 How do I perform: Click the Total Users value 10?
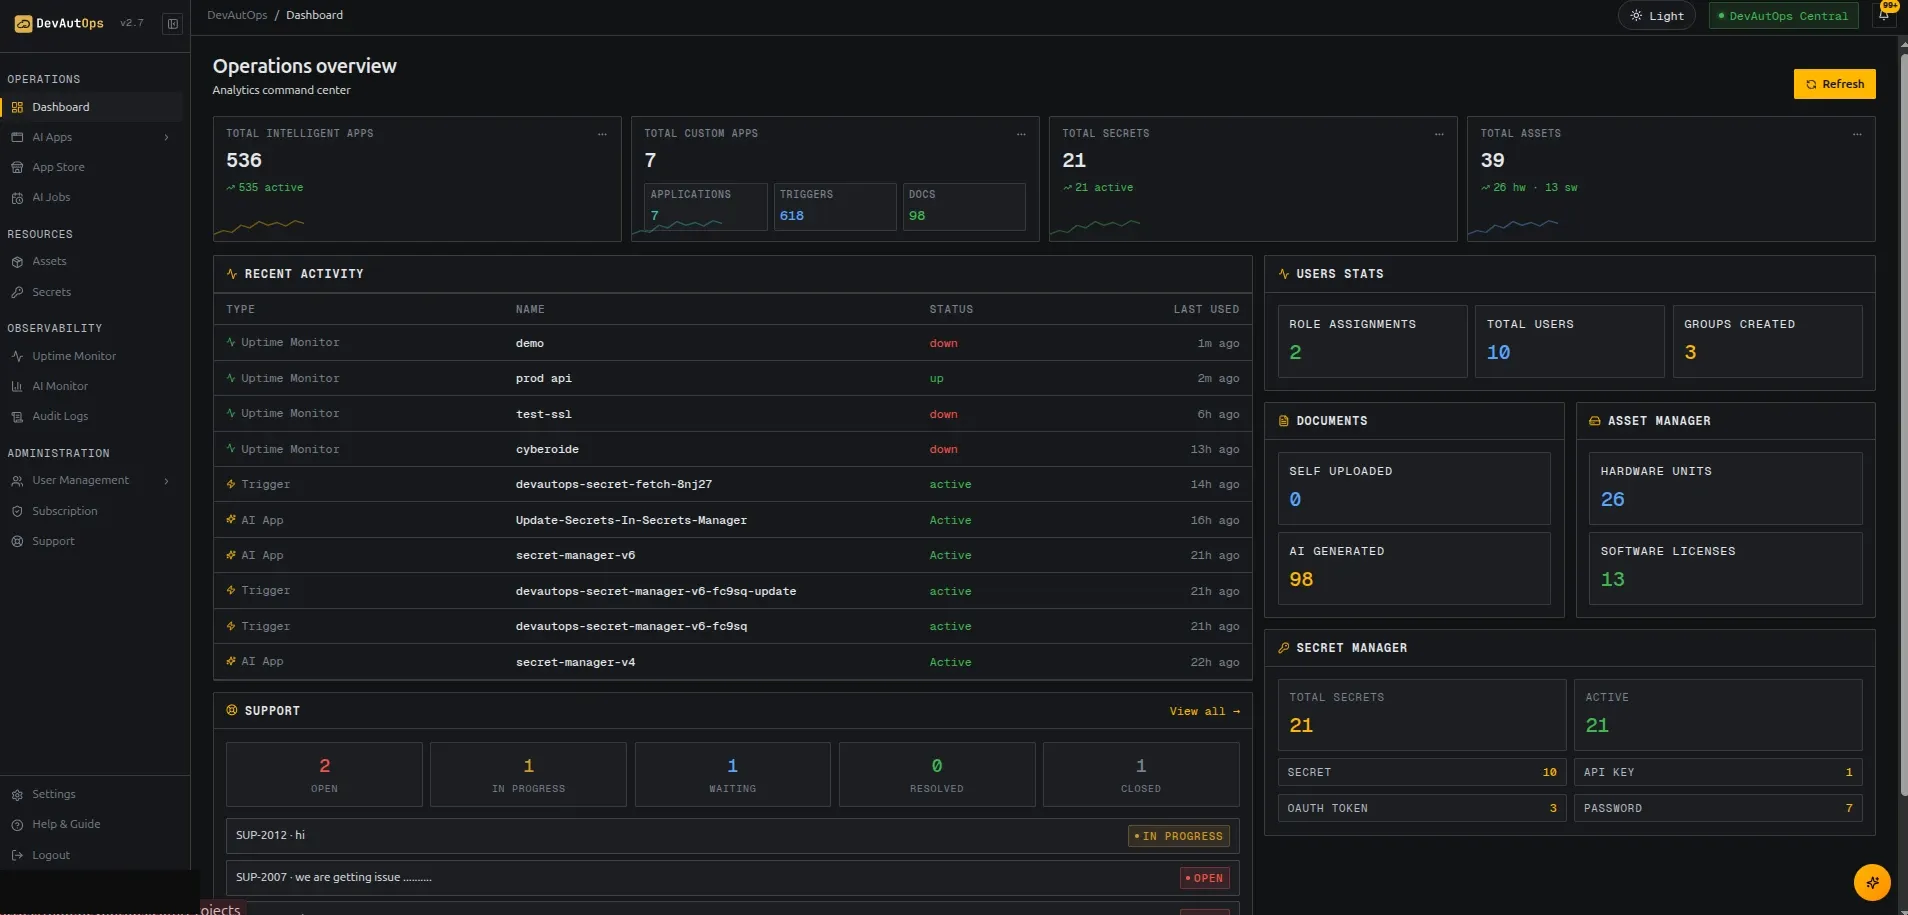click(1498, 352)
